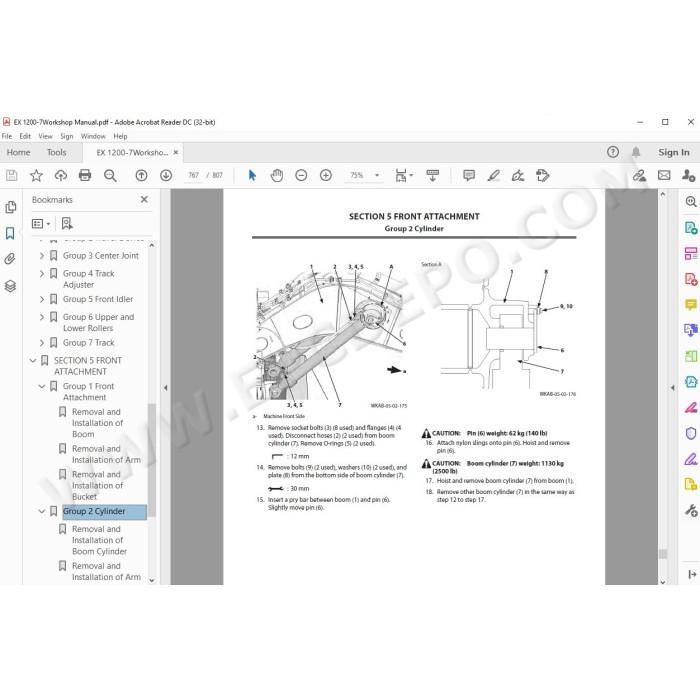Expand Group 6 Upper and Lower Rollers
Image resolution: width=700 pixels, height=700 pixels.
[42, 317]
